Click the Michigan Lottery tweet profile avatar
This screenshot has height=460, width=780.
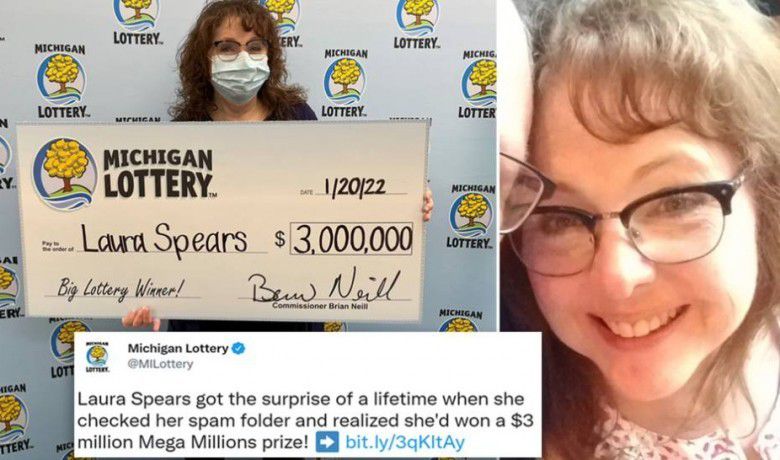pyautogui.click(x=97, y=357)
